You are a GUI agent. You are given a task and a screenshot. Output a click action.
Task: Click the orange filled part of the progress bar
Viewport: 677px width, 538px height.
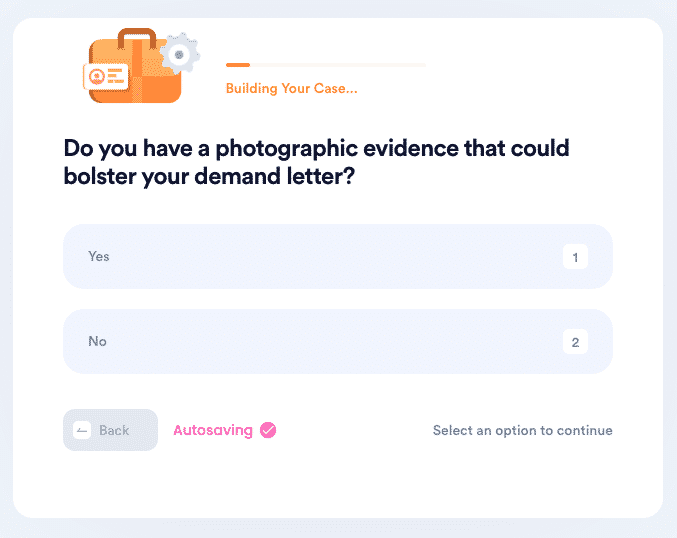[238, 65]
